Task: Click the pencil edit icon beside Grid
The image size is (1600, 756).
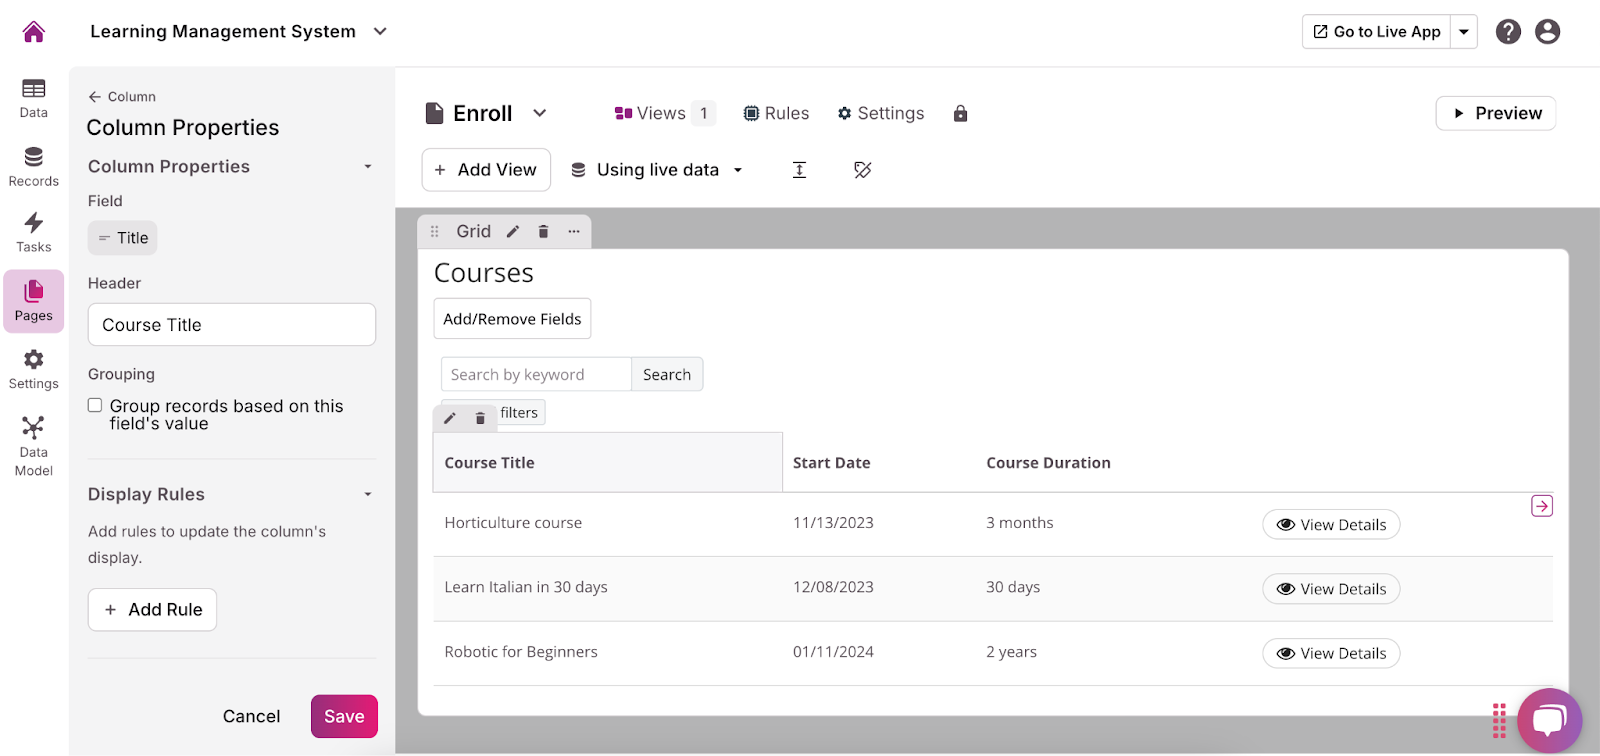Action: [x=513, y=232]
